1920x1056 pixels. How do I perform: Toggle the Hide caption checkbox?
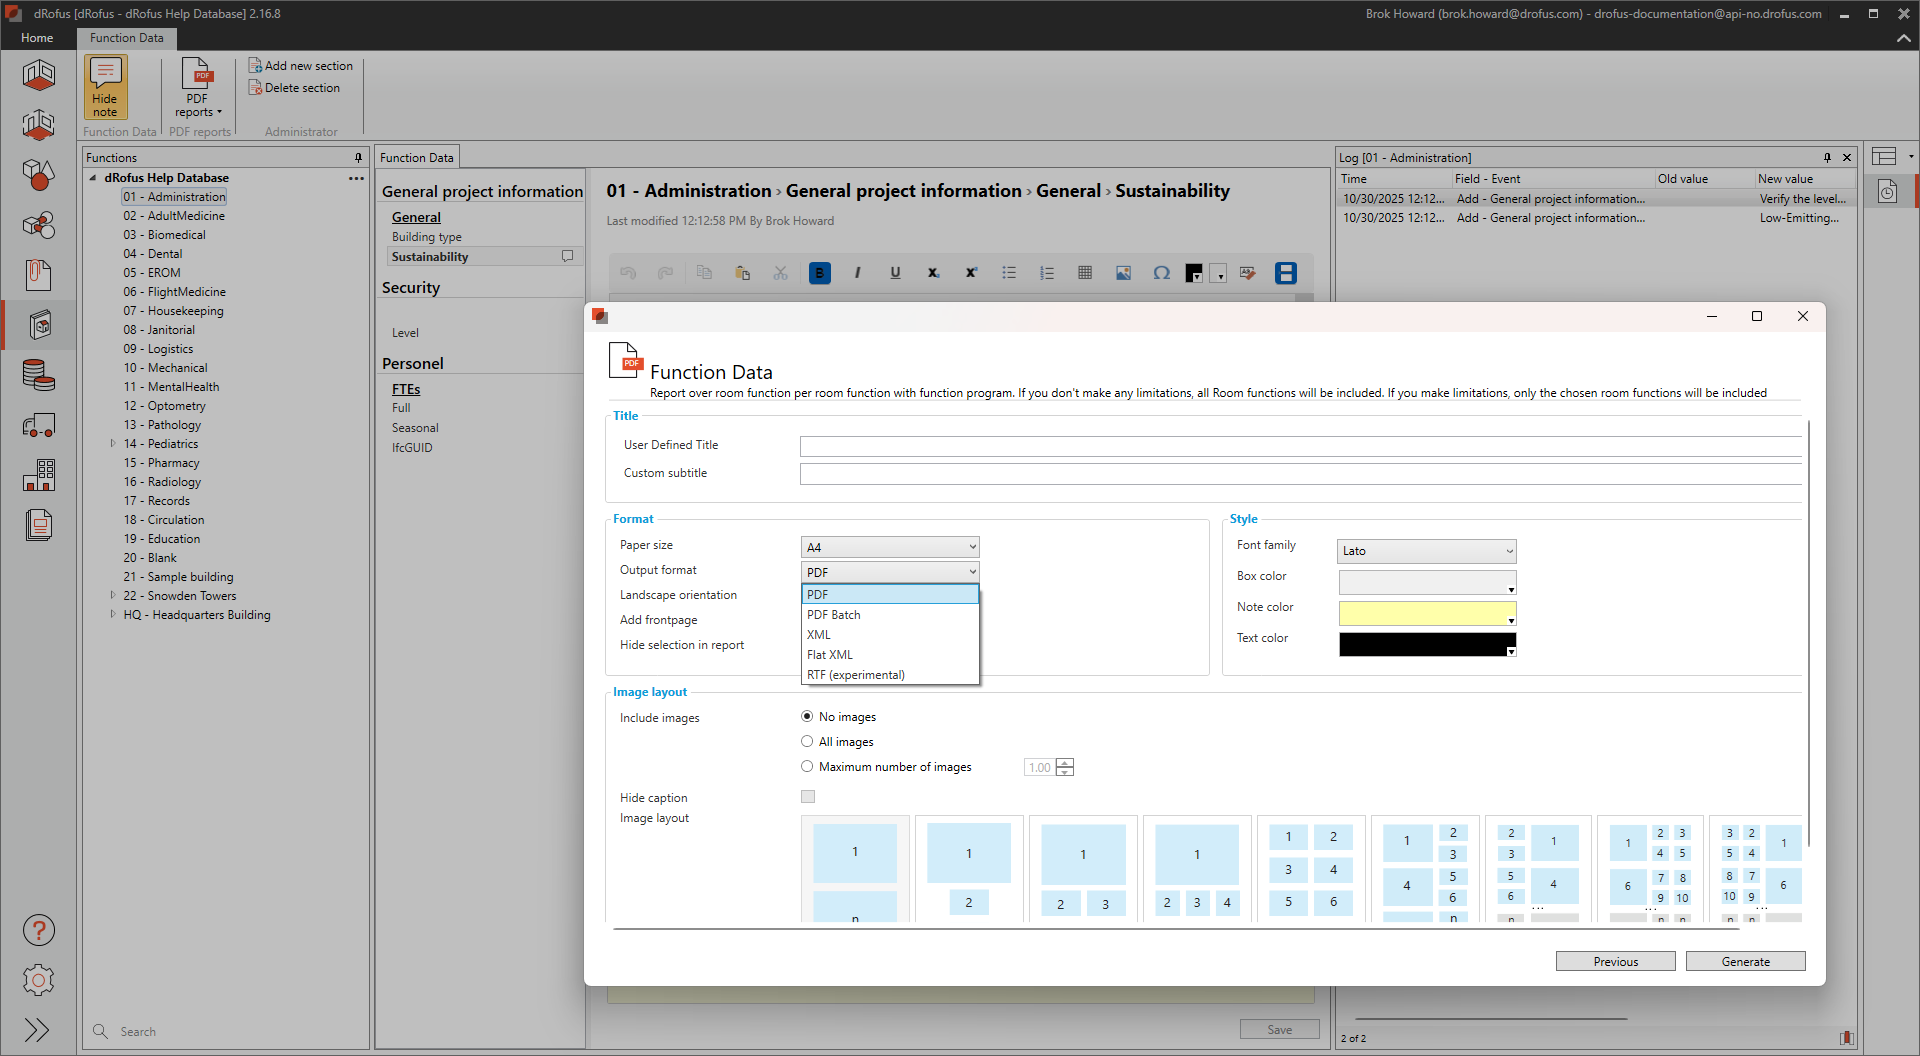pos(808,797)
